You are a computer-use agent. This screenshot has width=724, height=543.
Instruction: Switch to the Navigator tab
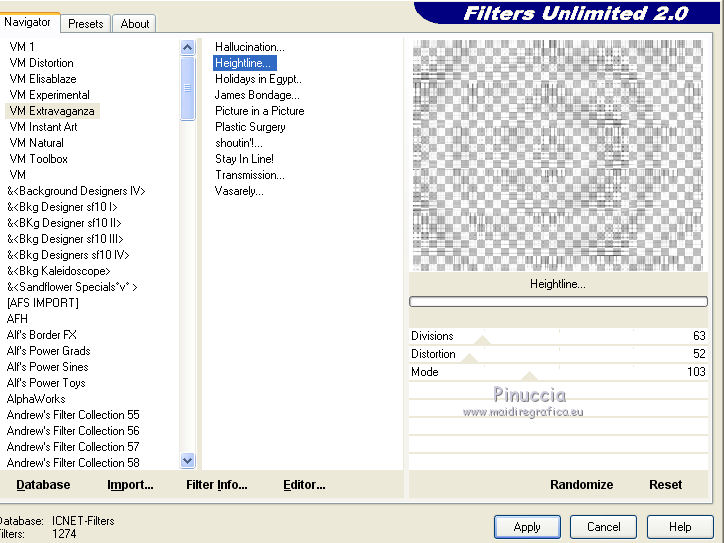tap(28, 22)
